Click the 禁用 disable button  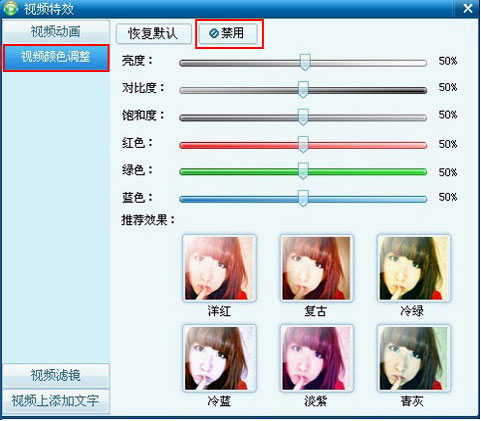(x=228, y=33)
